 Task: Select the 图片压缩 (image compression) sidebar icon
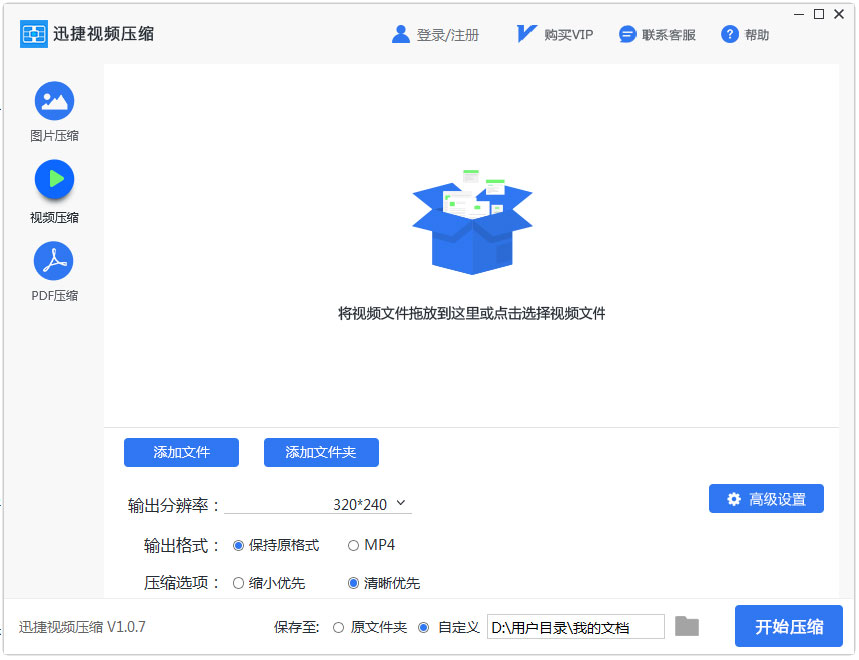(53, 101)
